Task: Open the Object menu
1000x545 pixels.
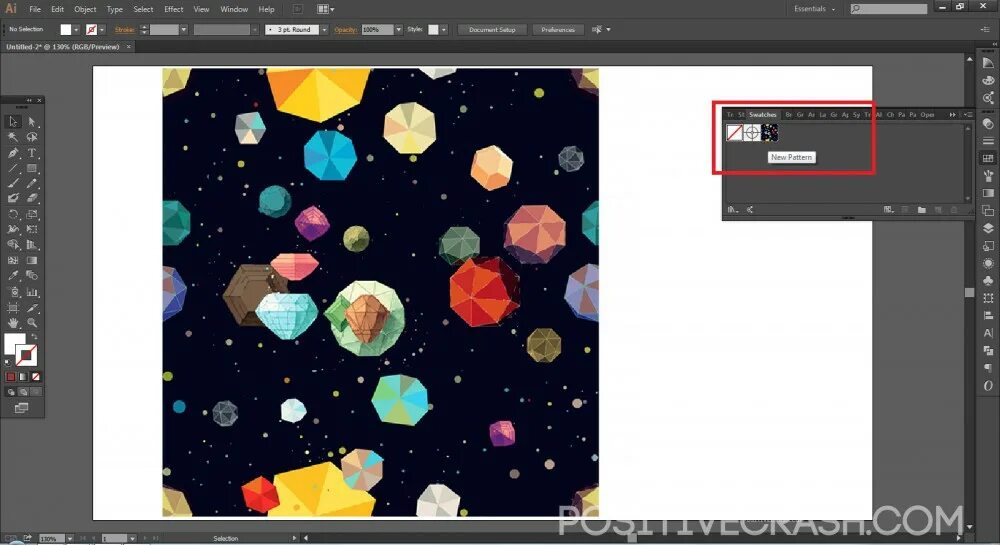Action: tap(85, 9)
